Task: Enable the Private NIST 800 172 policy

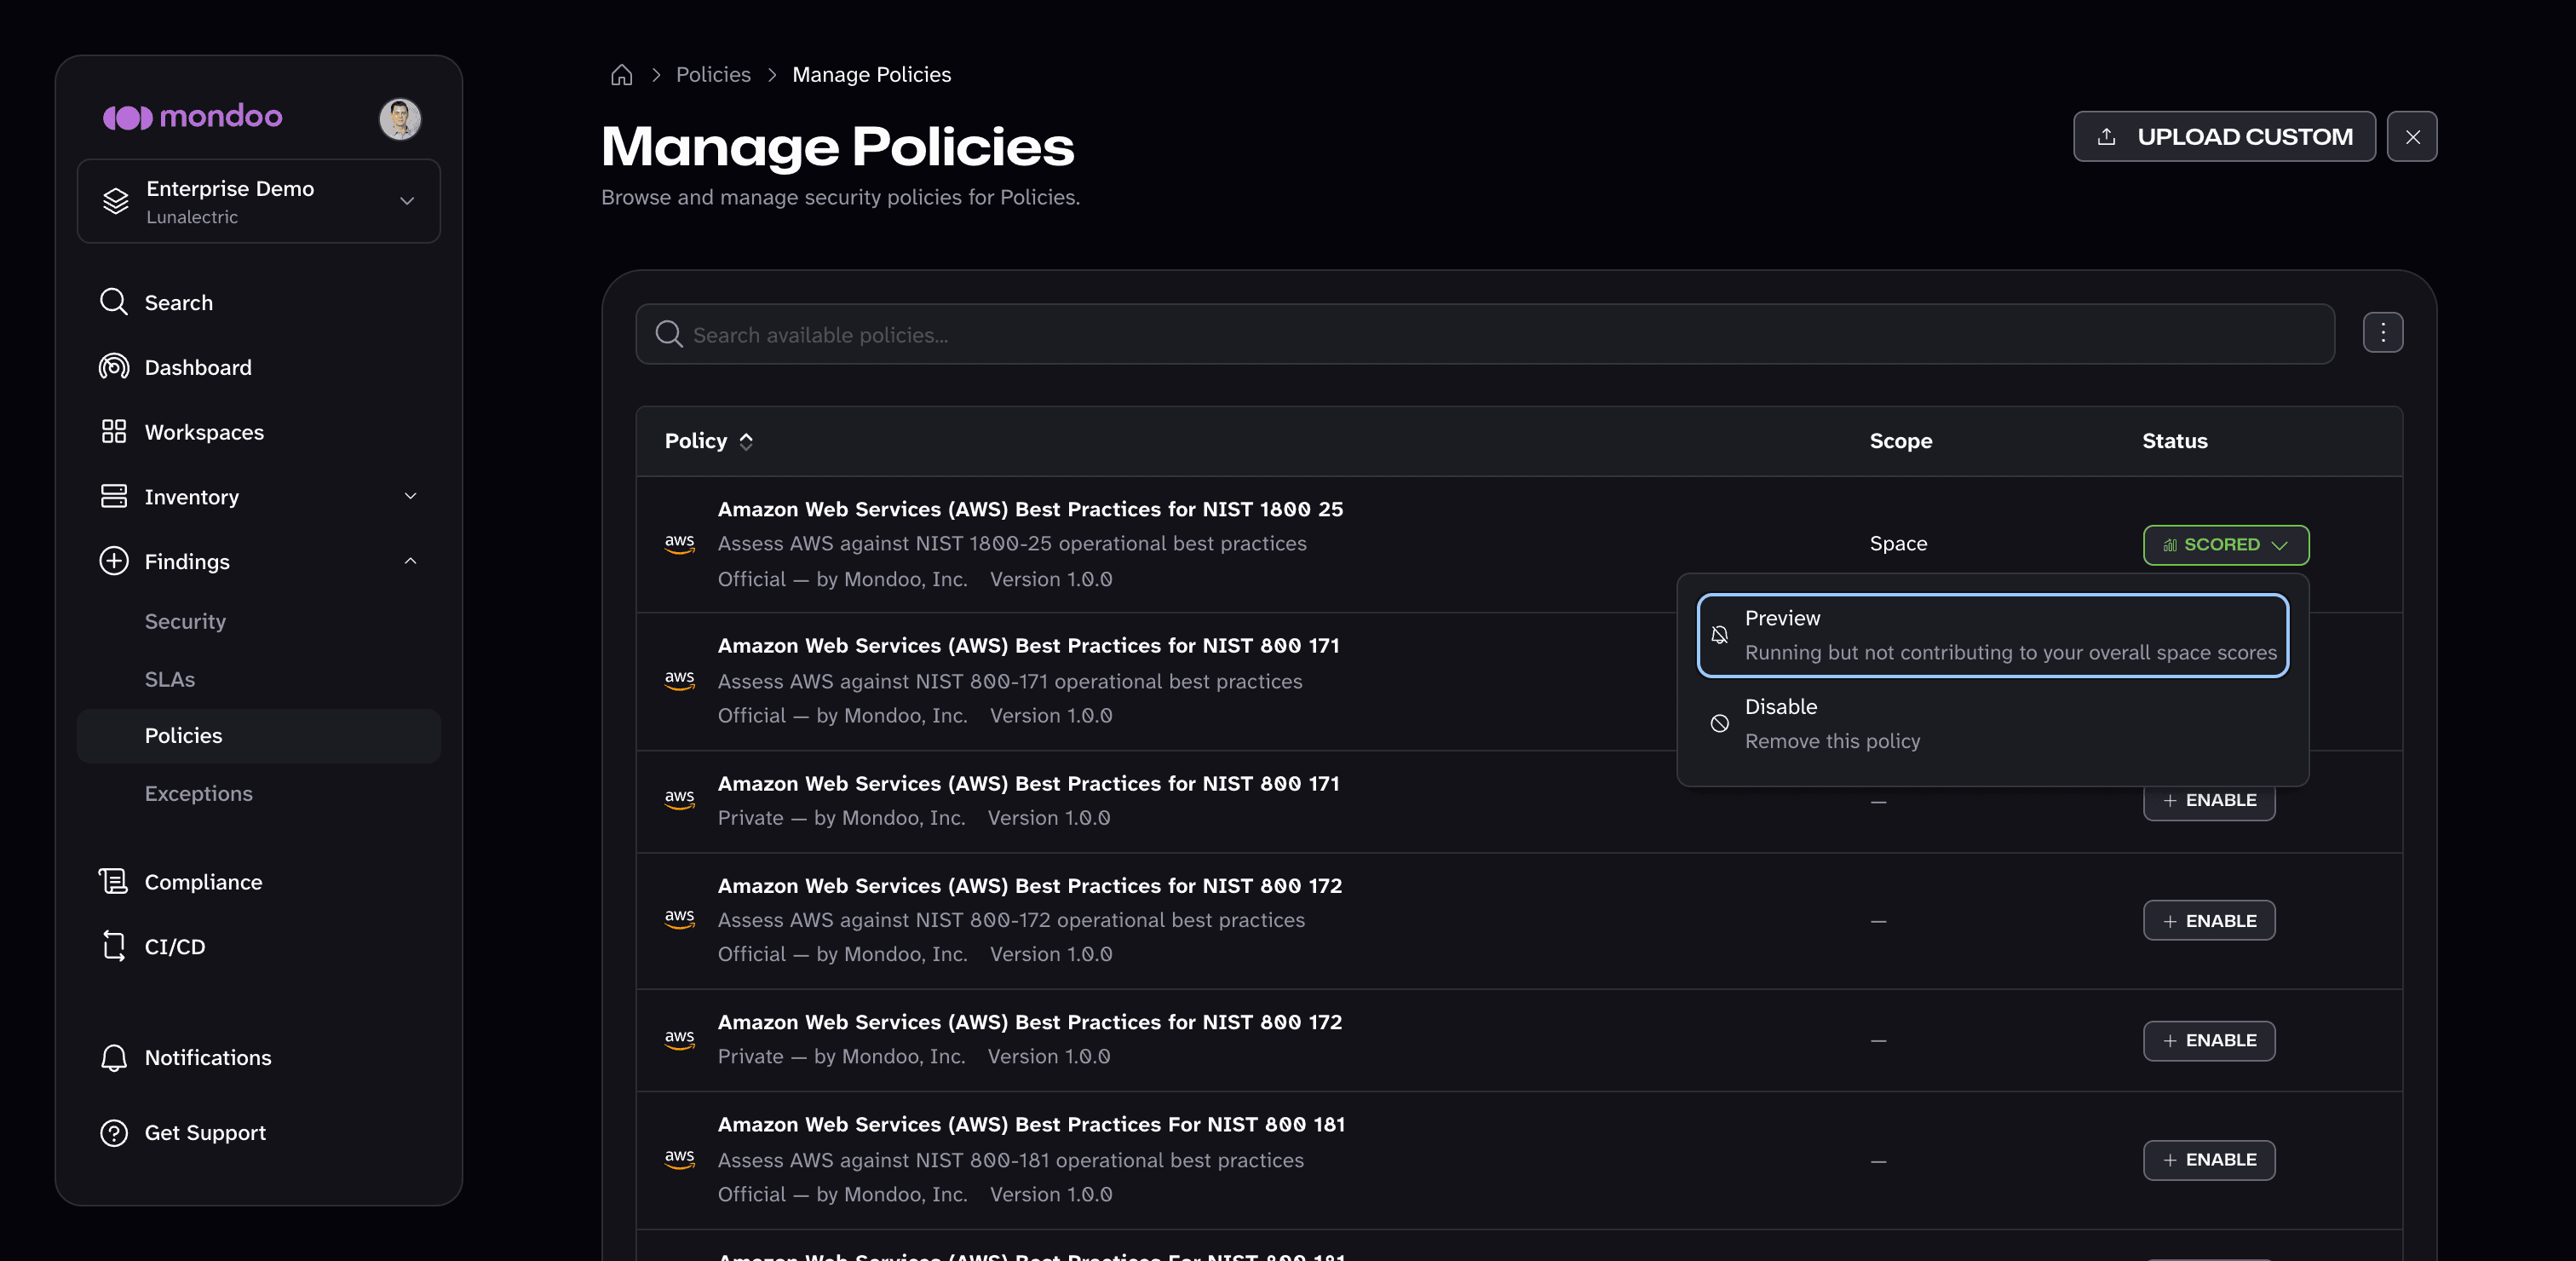Action: coord(2209,1040)
